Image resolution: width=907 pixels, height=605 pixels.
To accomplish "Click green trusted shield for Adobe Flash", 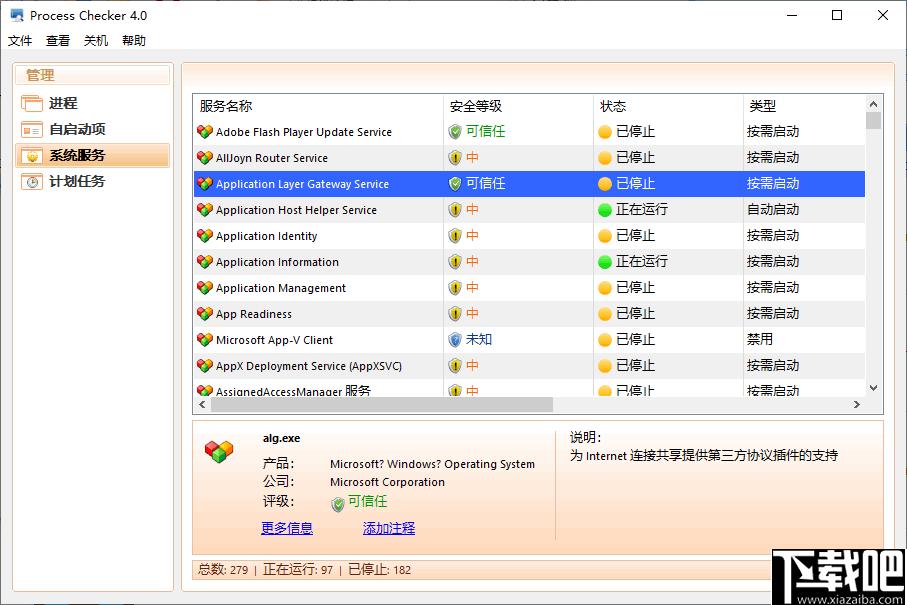I will 455,132.
